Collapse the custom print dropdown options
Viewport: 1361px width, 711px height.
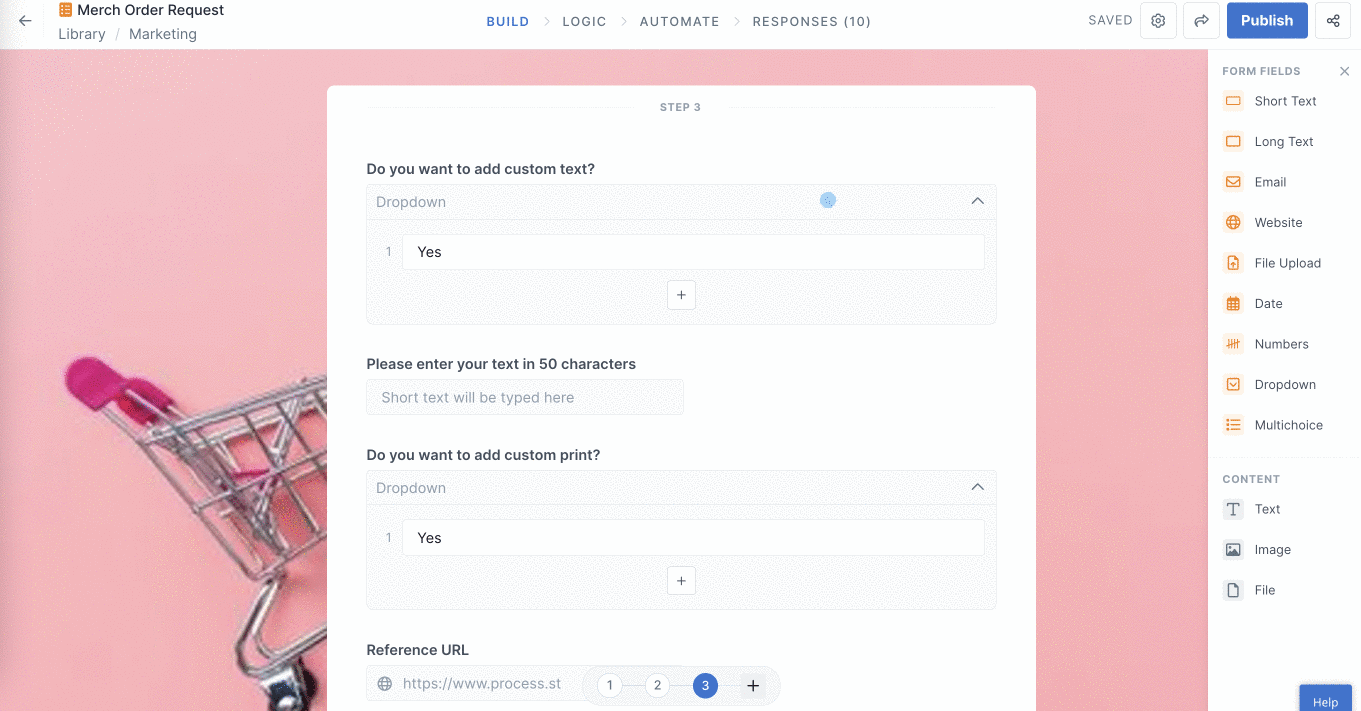pyautogui.click(x=977, y=488)
